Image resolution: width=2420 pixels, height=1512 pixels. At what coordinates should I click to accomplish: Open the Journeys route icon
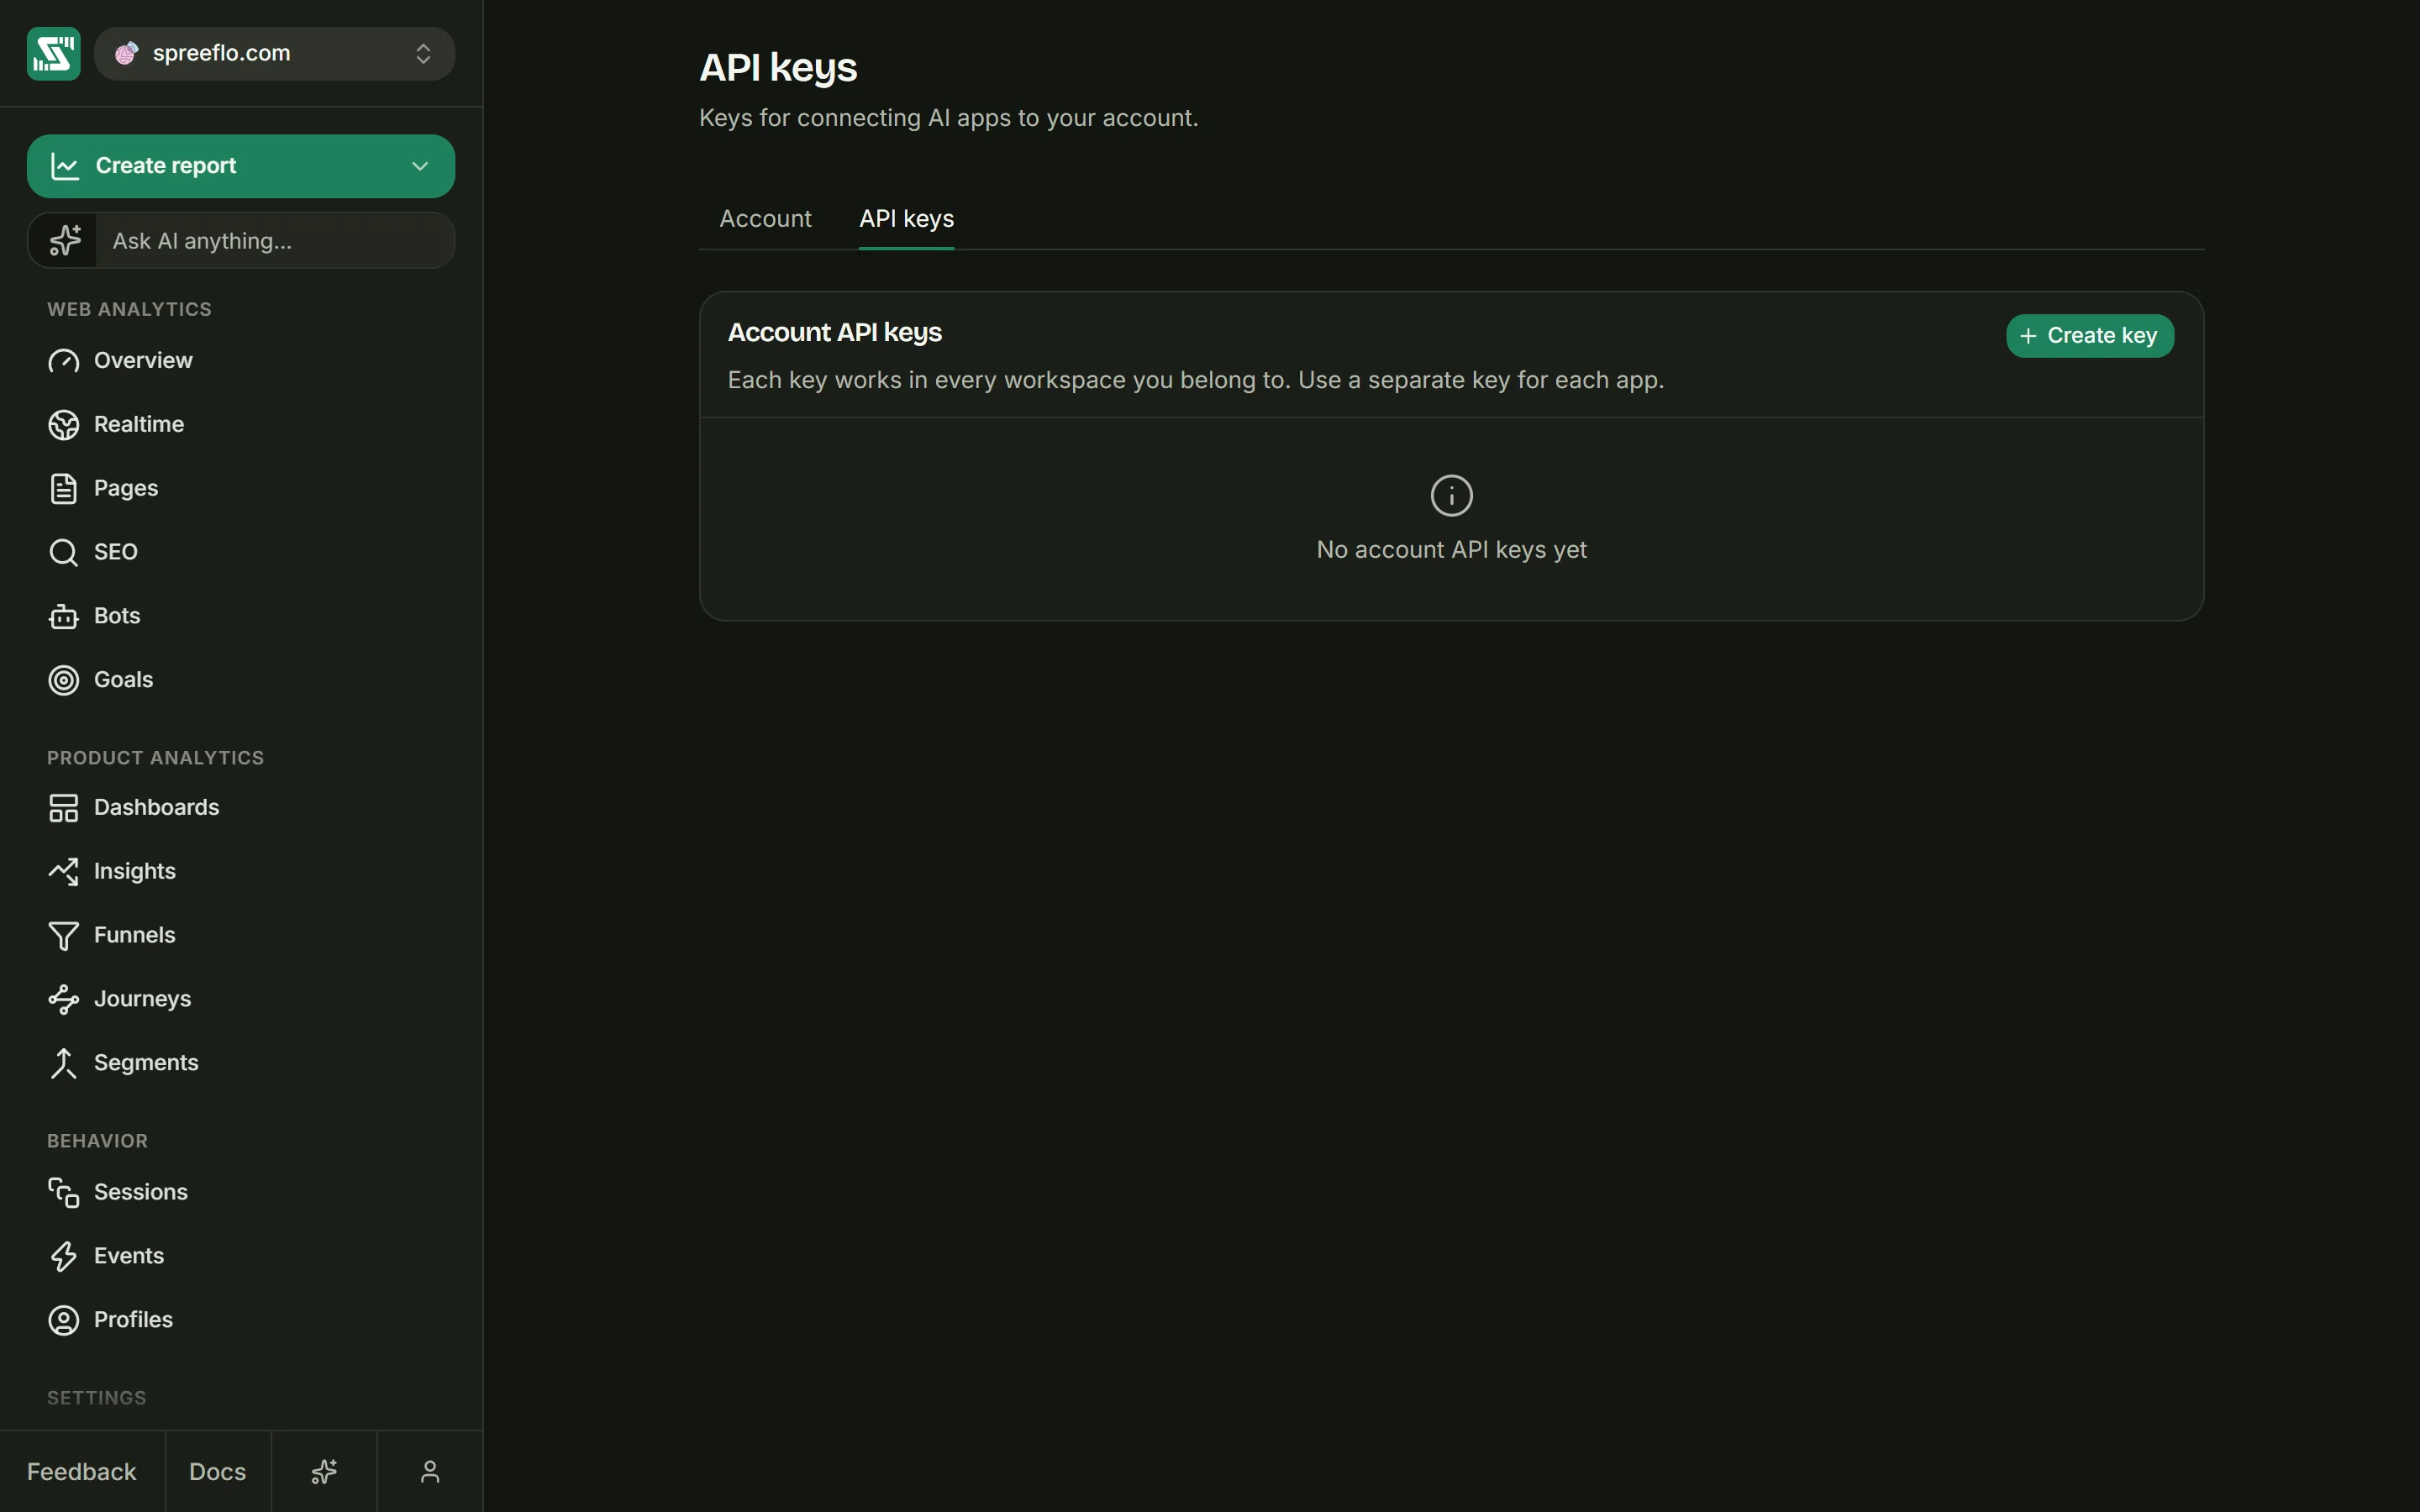coord(63,1000)
